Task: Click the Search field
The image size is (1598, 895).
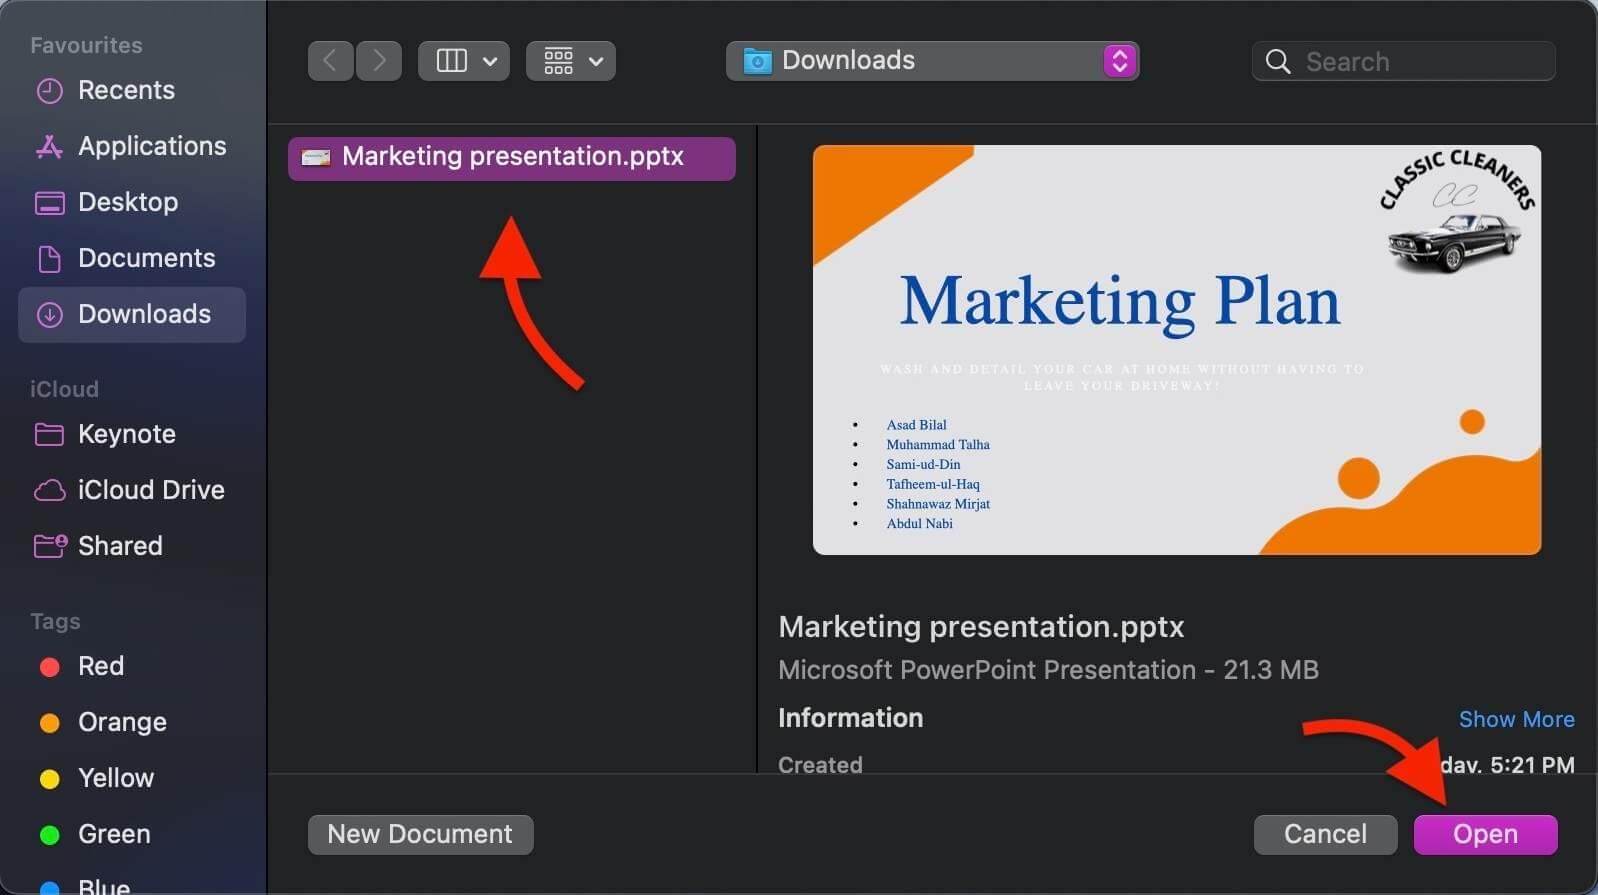Action: point(1403,61)
